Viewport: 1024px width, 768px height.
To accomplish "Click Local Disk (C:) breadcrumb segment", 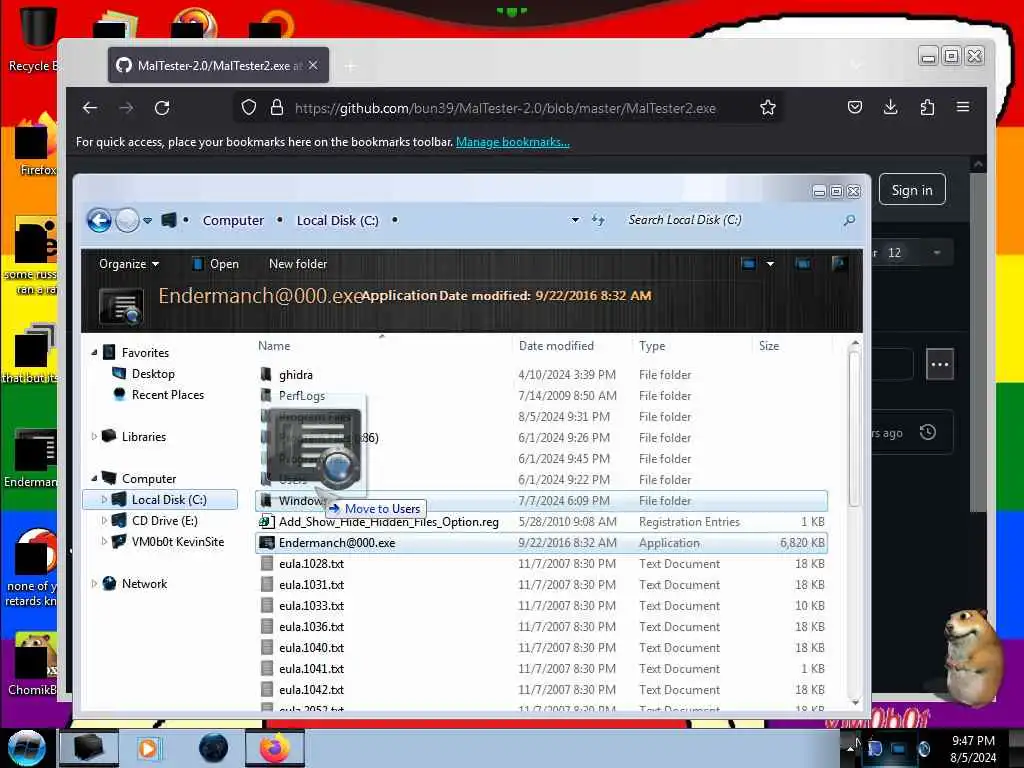I will pyautogui.click(x=338, y=221).
